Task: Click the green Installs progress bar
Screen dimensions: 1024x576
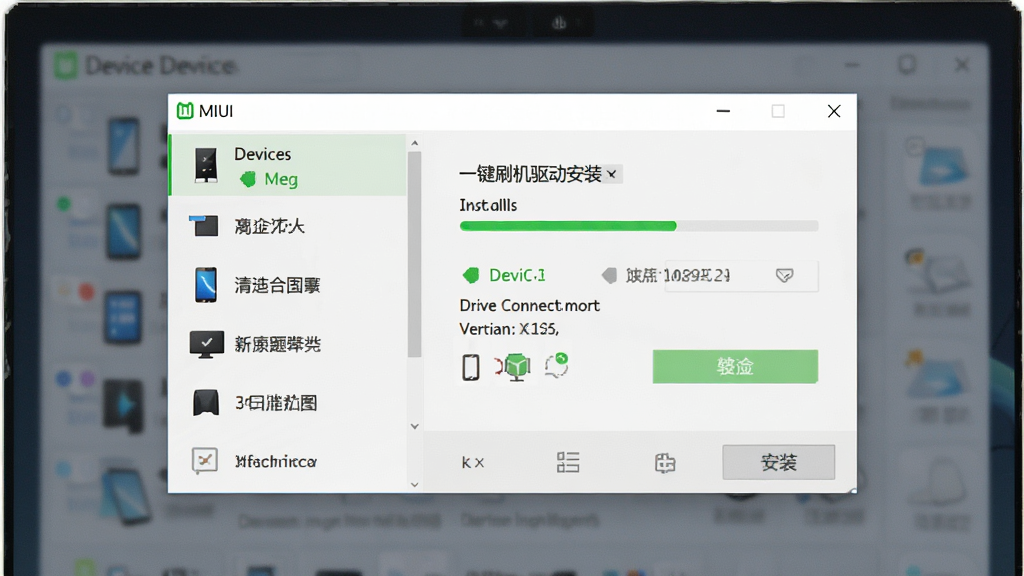Action: [x=639, y=226]
